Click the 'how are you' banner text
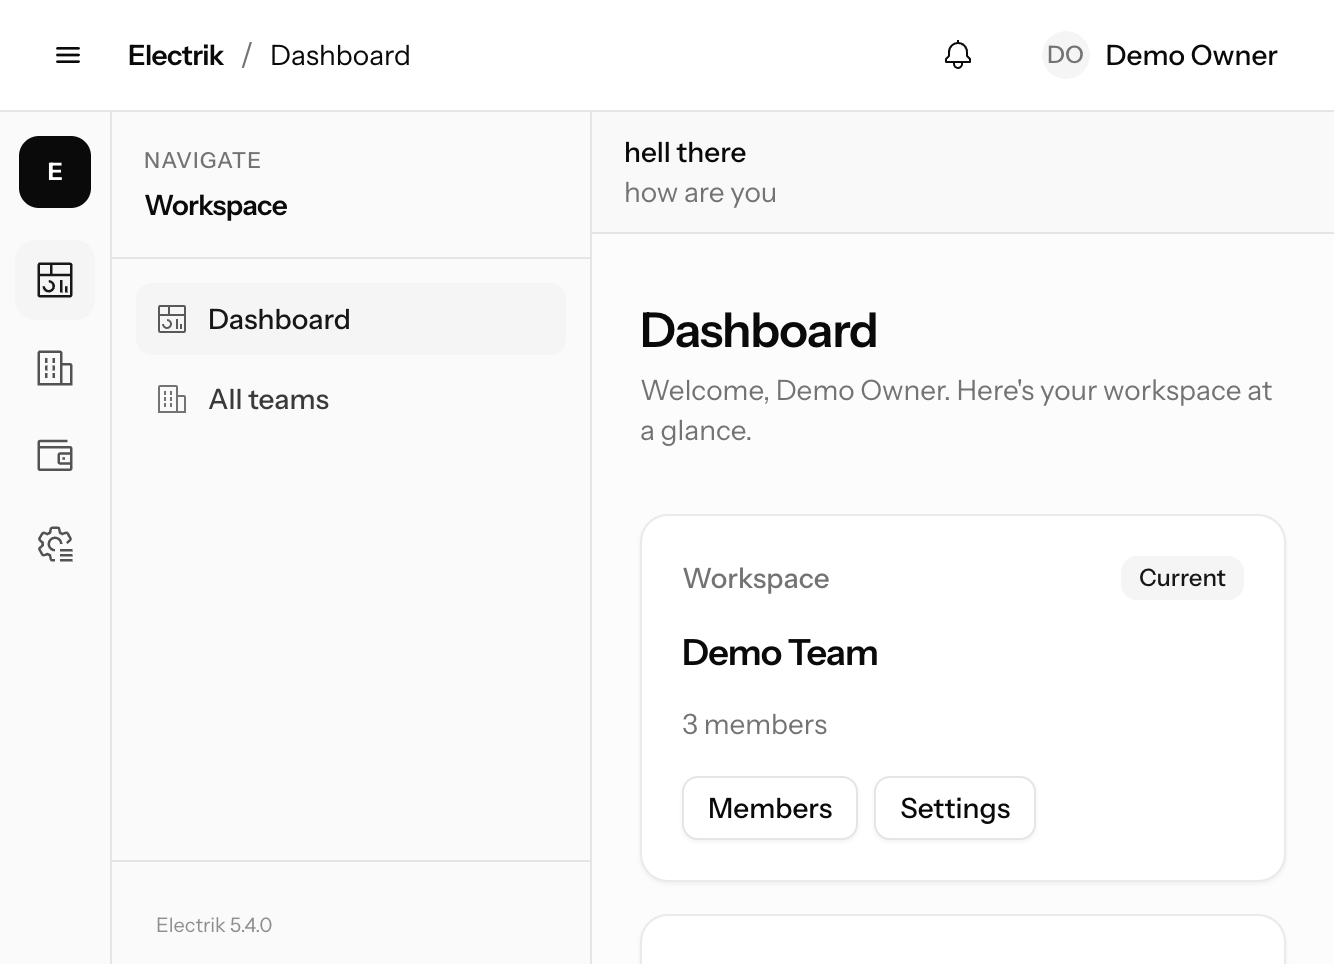The width and height of the screenshot is (1334, 964). (x=700, y=192)
